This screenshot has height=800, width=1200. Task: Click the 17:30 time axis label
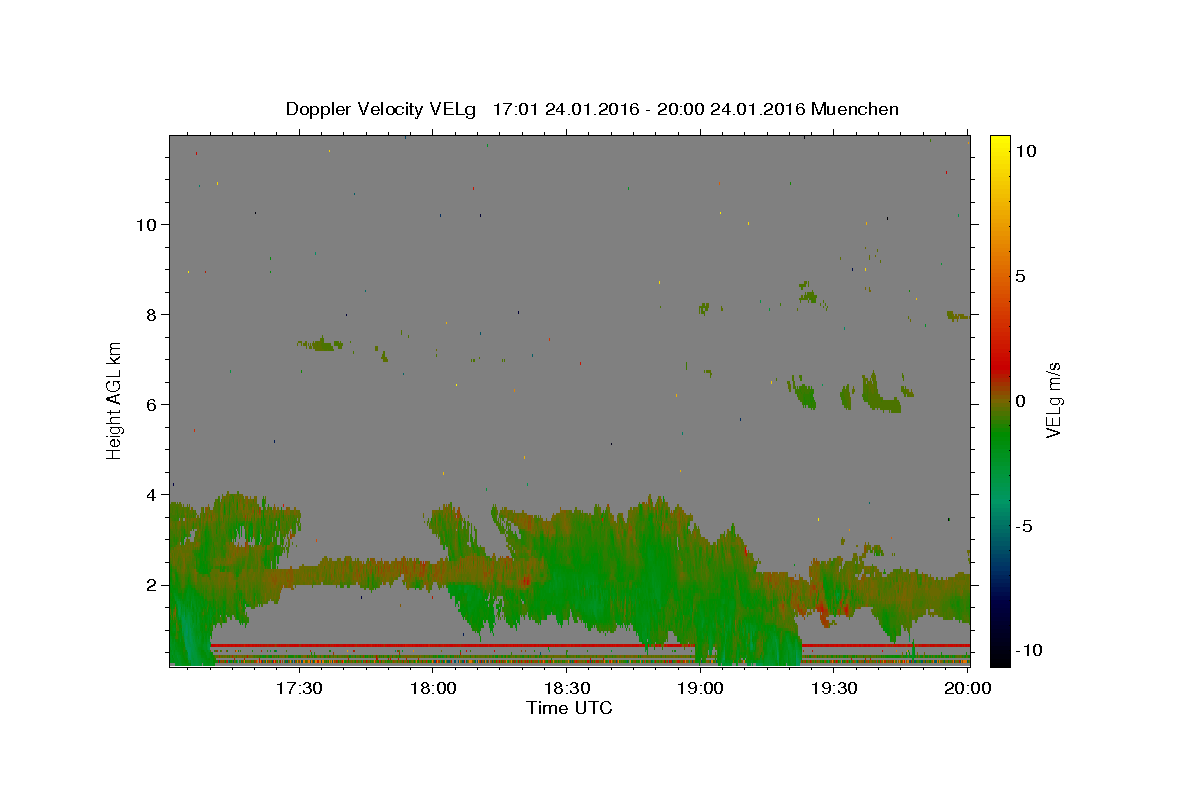[x=299, y=688]
